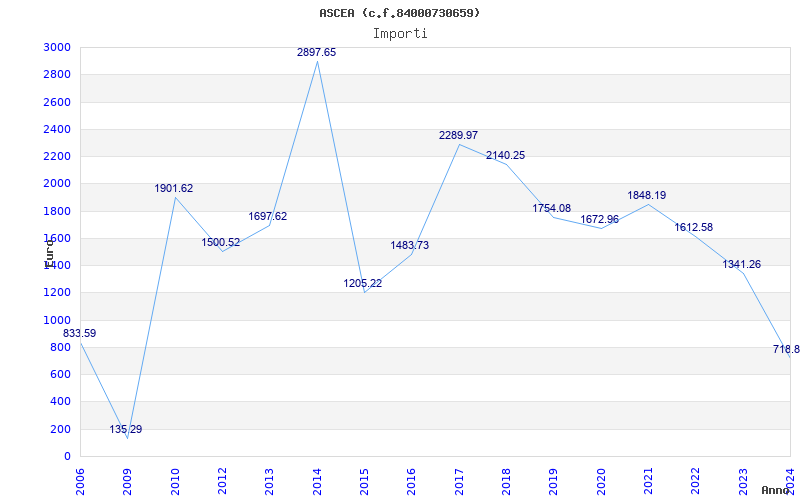Viewport: 800px width, 500px height.
Task: Click the 135.29 data label
Action: (126, 430)
